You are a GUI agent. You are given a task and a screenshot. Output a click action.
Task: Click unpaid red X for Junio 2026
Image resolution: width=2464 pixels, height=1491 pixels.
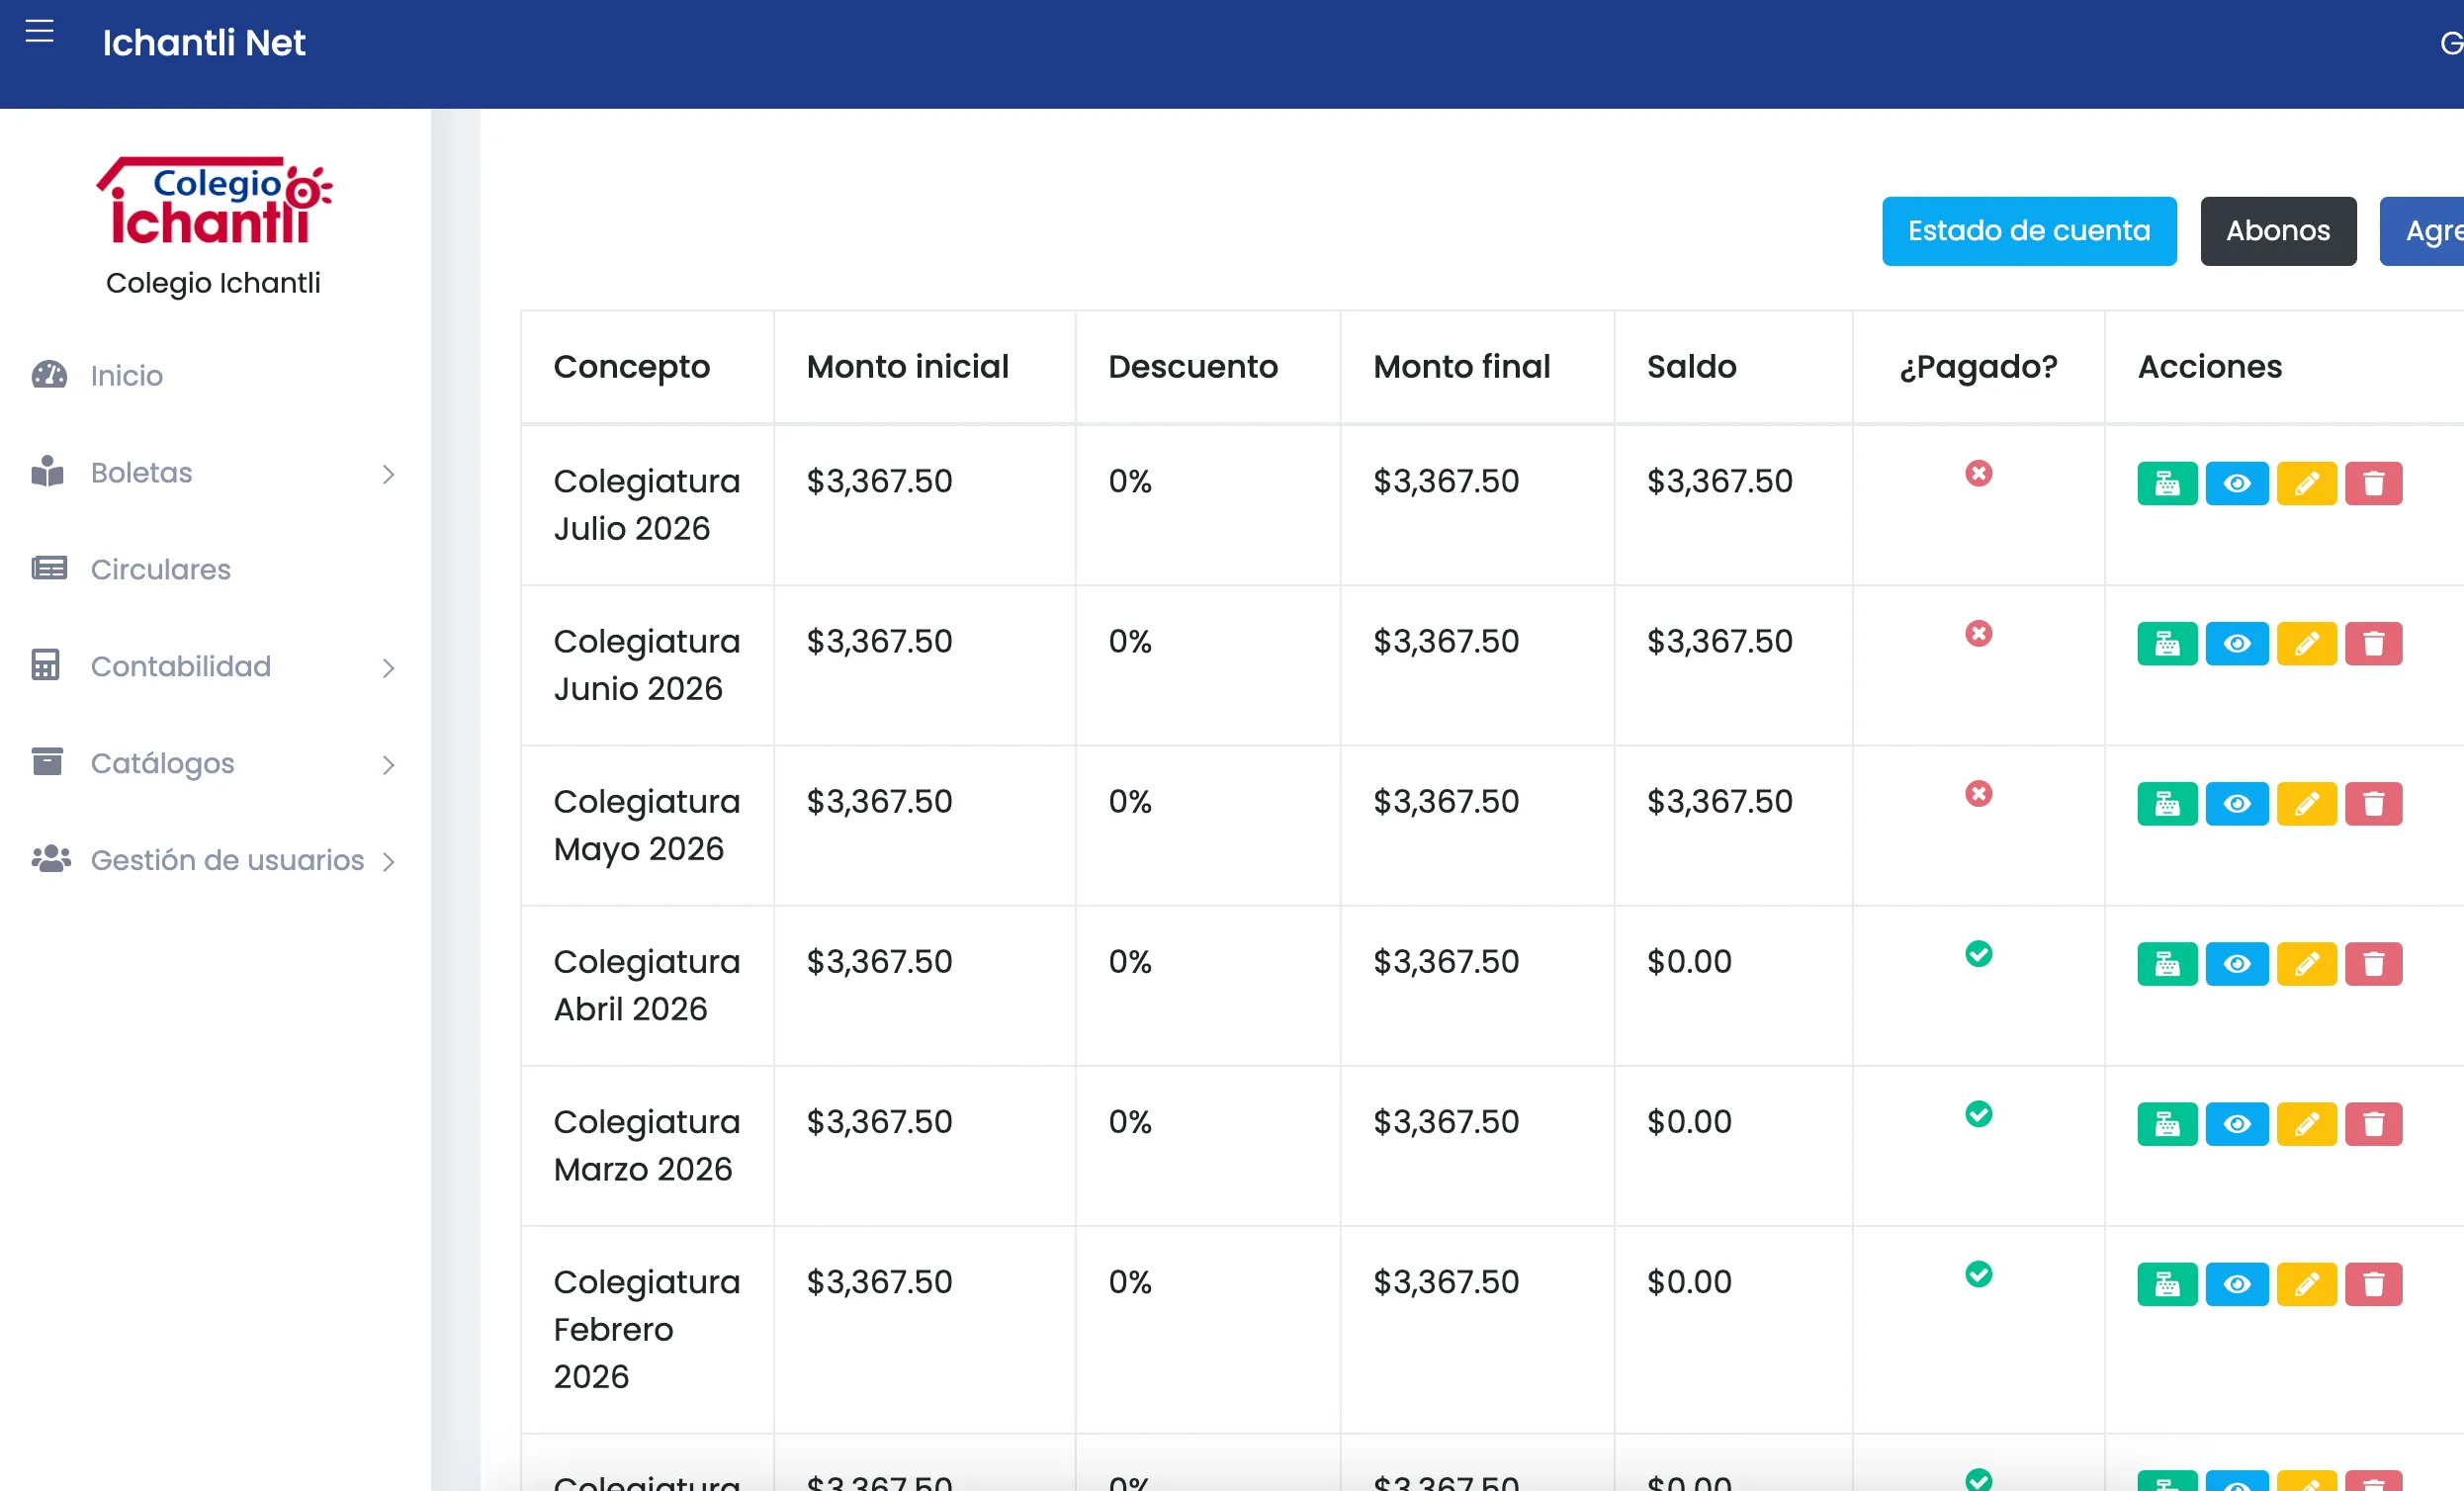click(x=1978, y=633)
